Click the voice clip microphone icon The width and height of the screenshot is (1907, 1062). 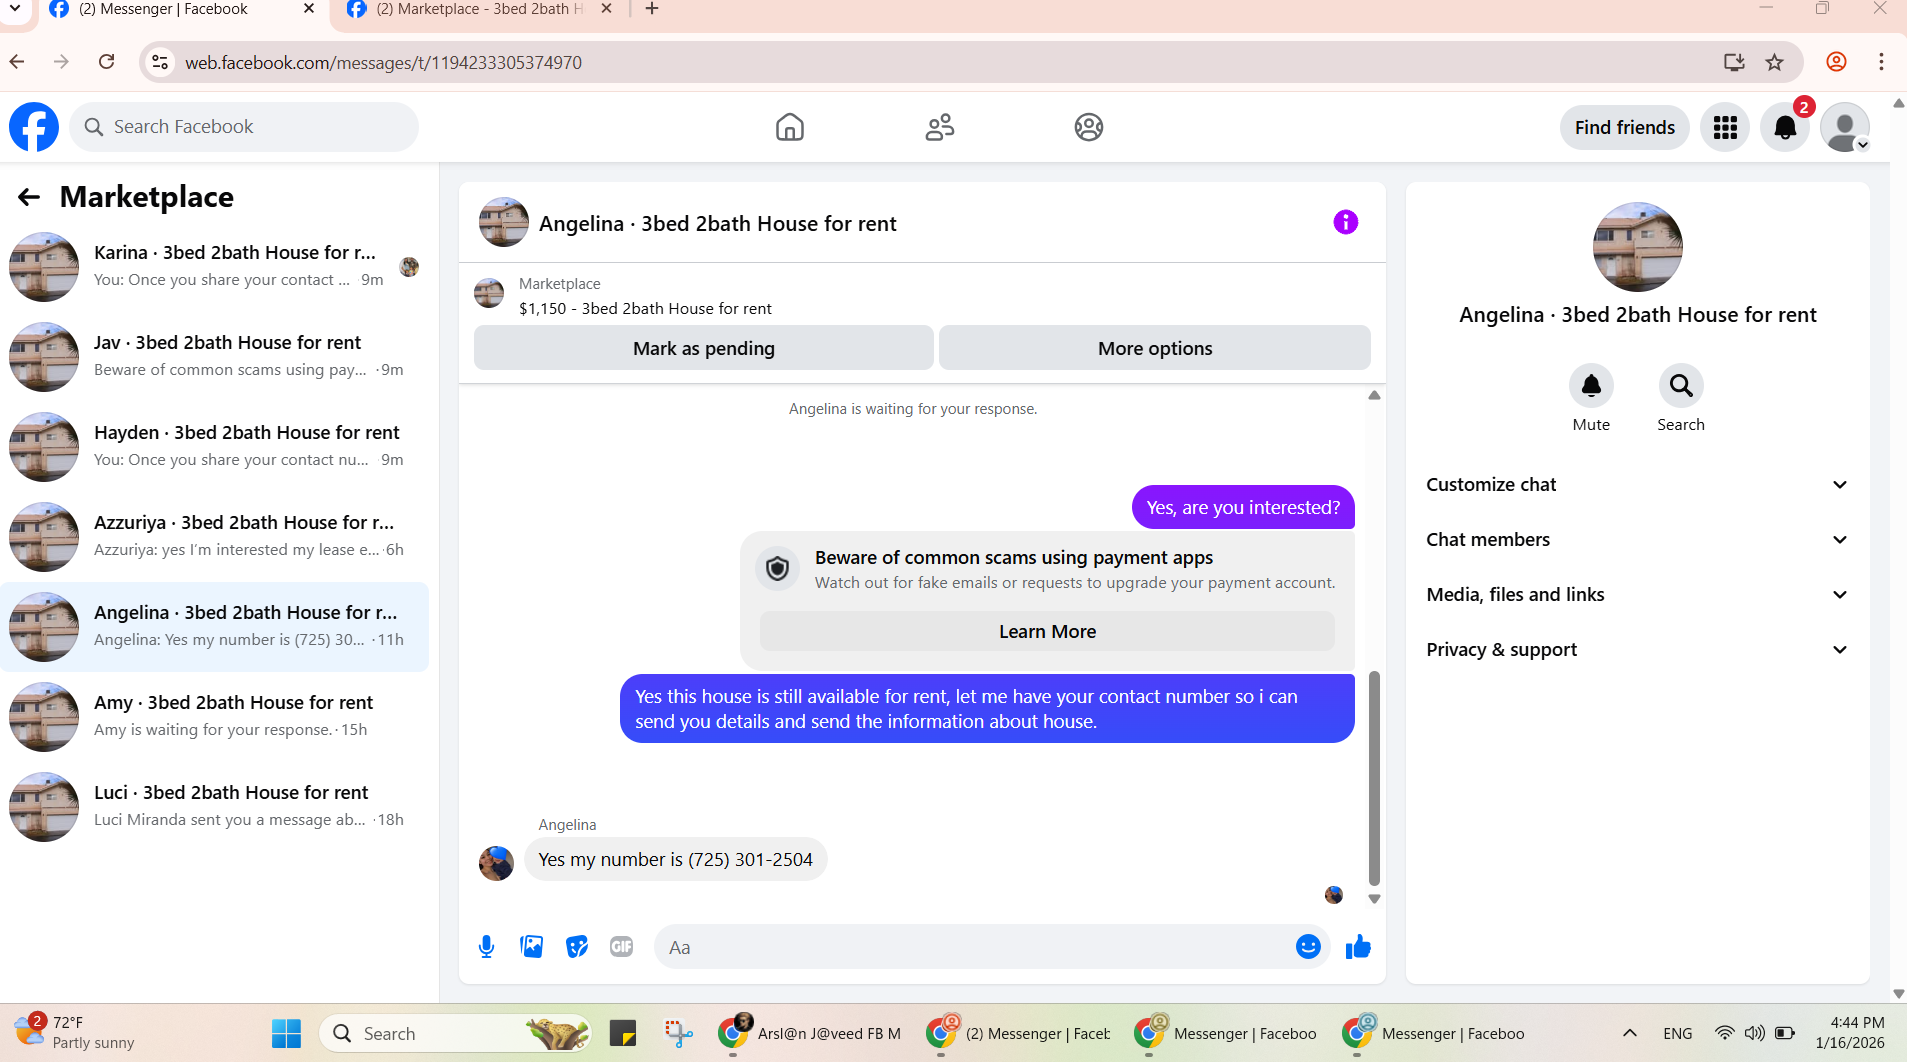(x=486, y=946)
